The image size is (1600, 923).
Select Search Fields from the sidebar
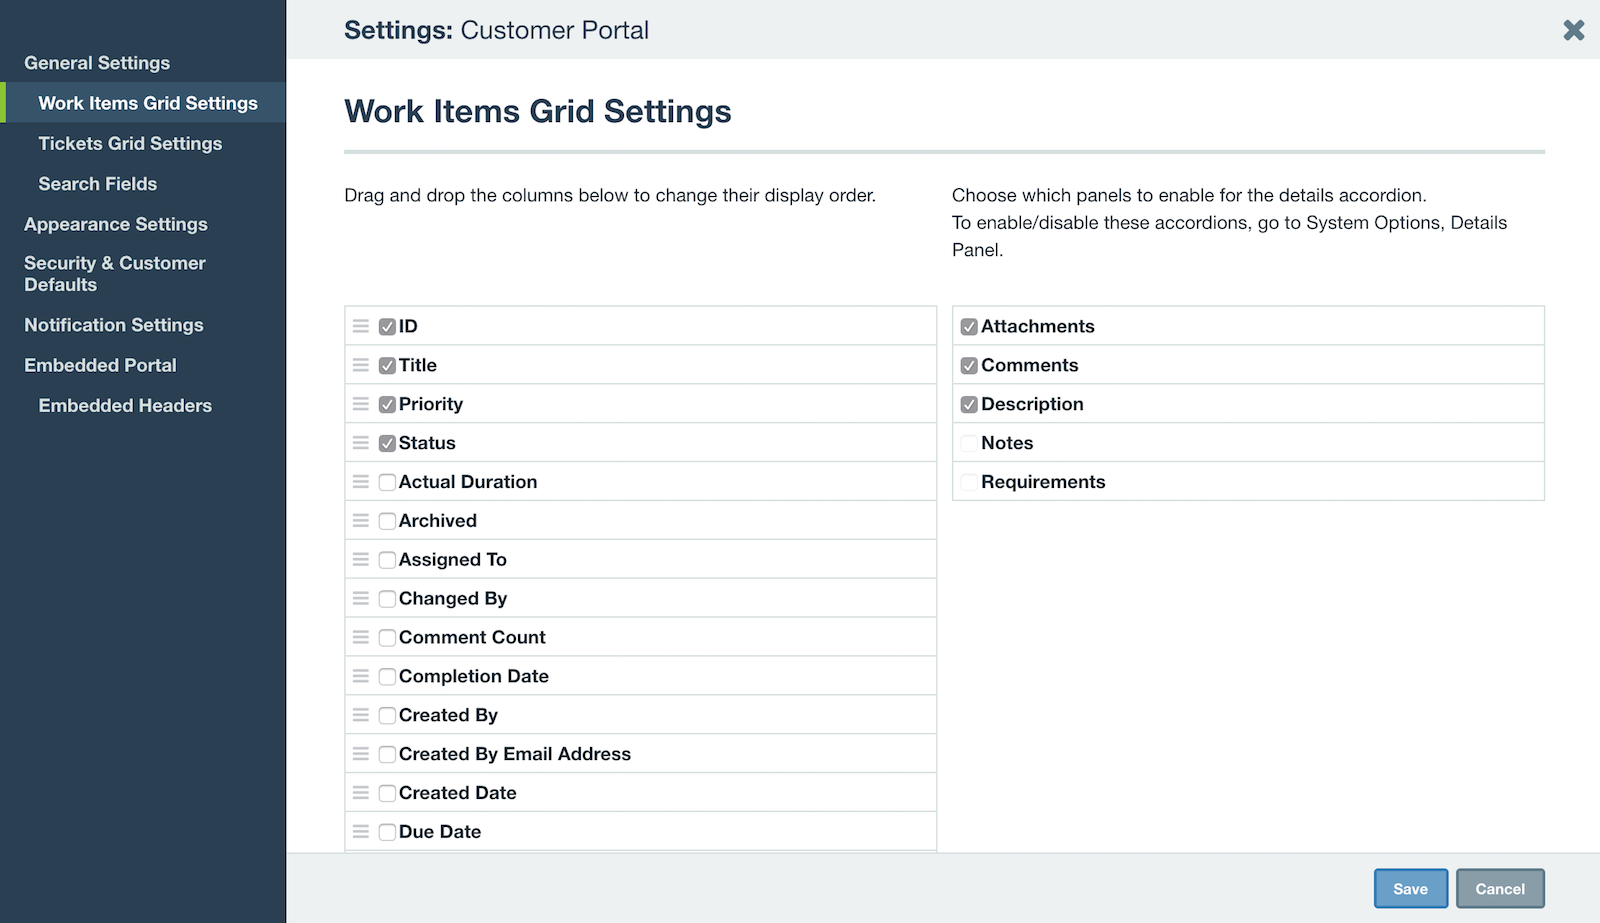[x=97, y=183]
